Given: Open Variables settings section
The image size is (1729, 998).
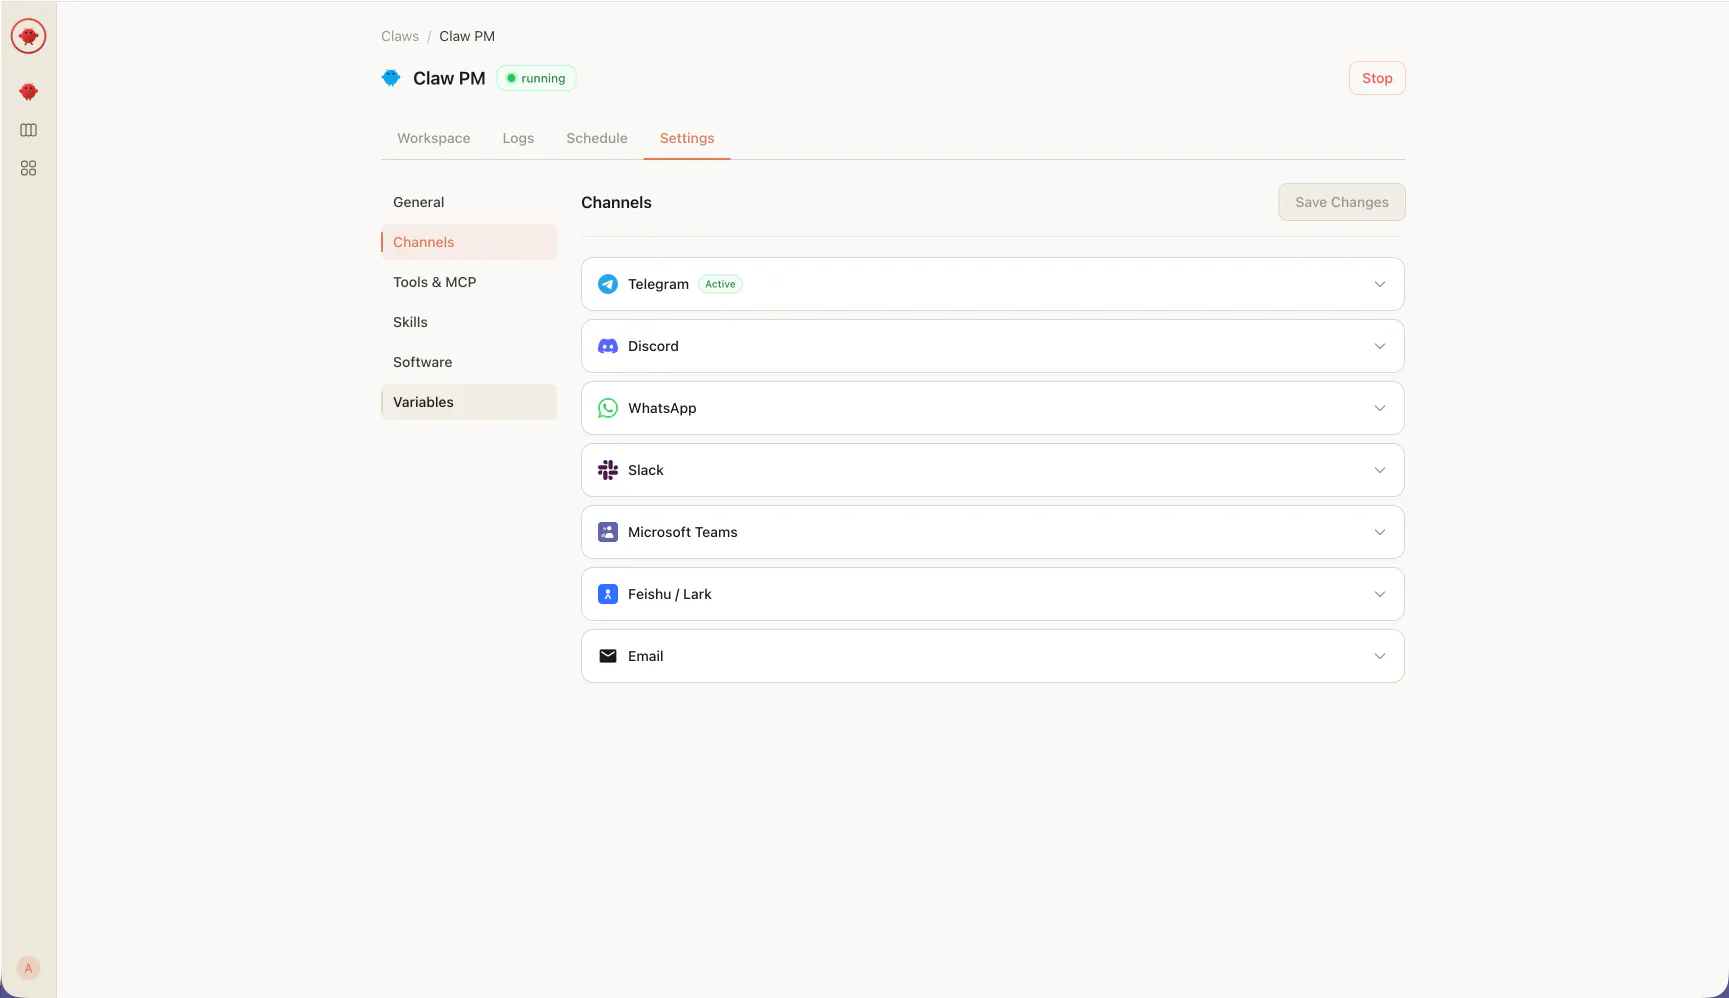Looking at the screenshot, I should click(x=469, y=402).
